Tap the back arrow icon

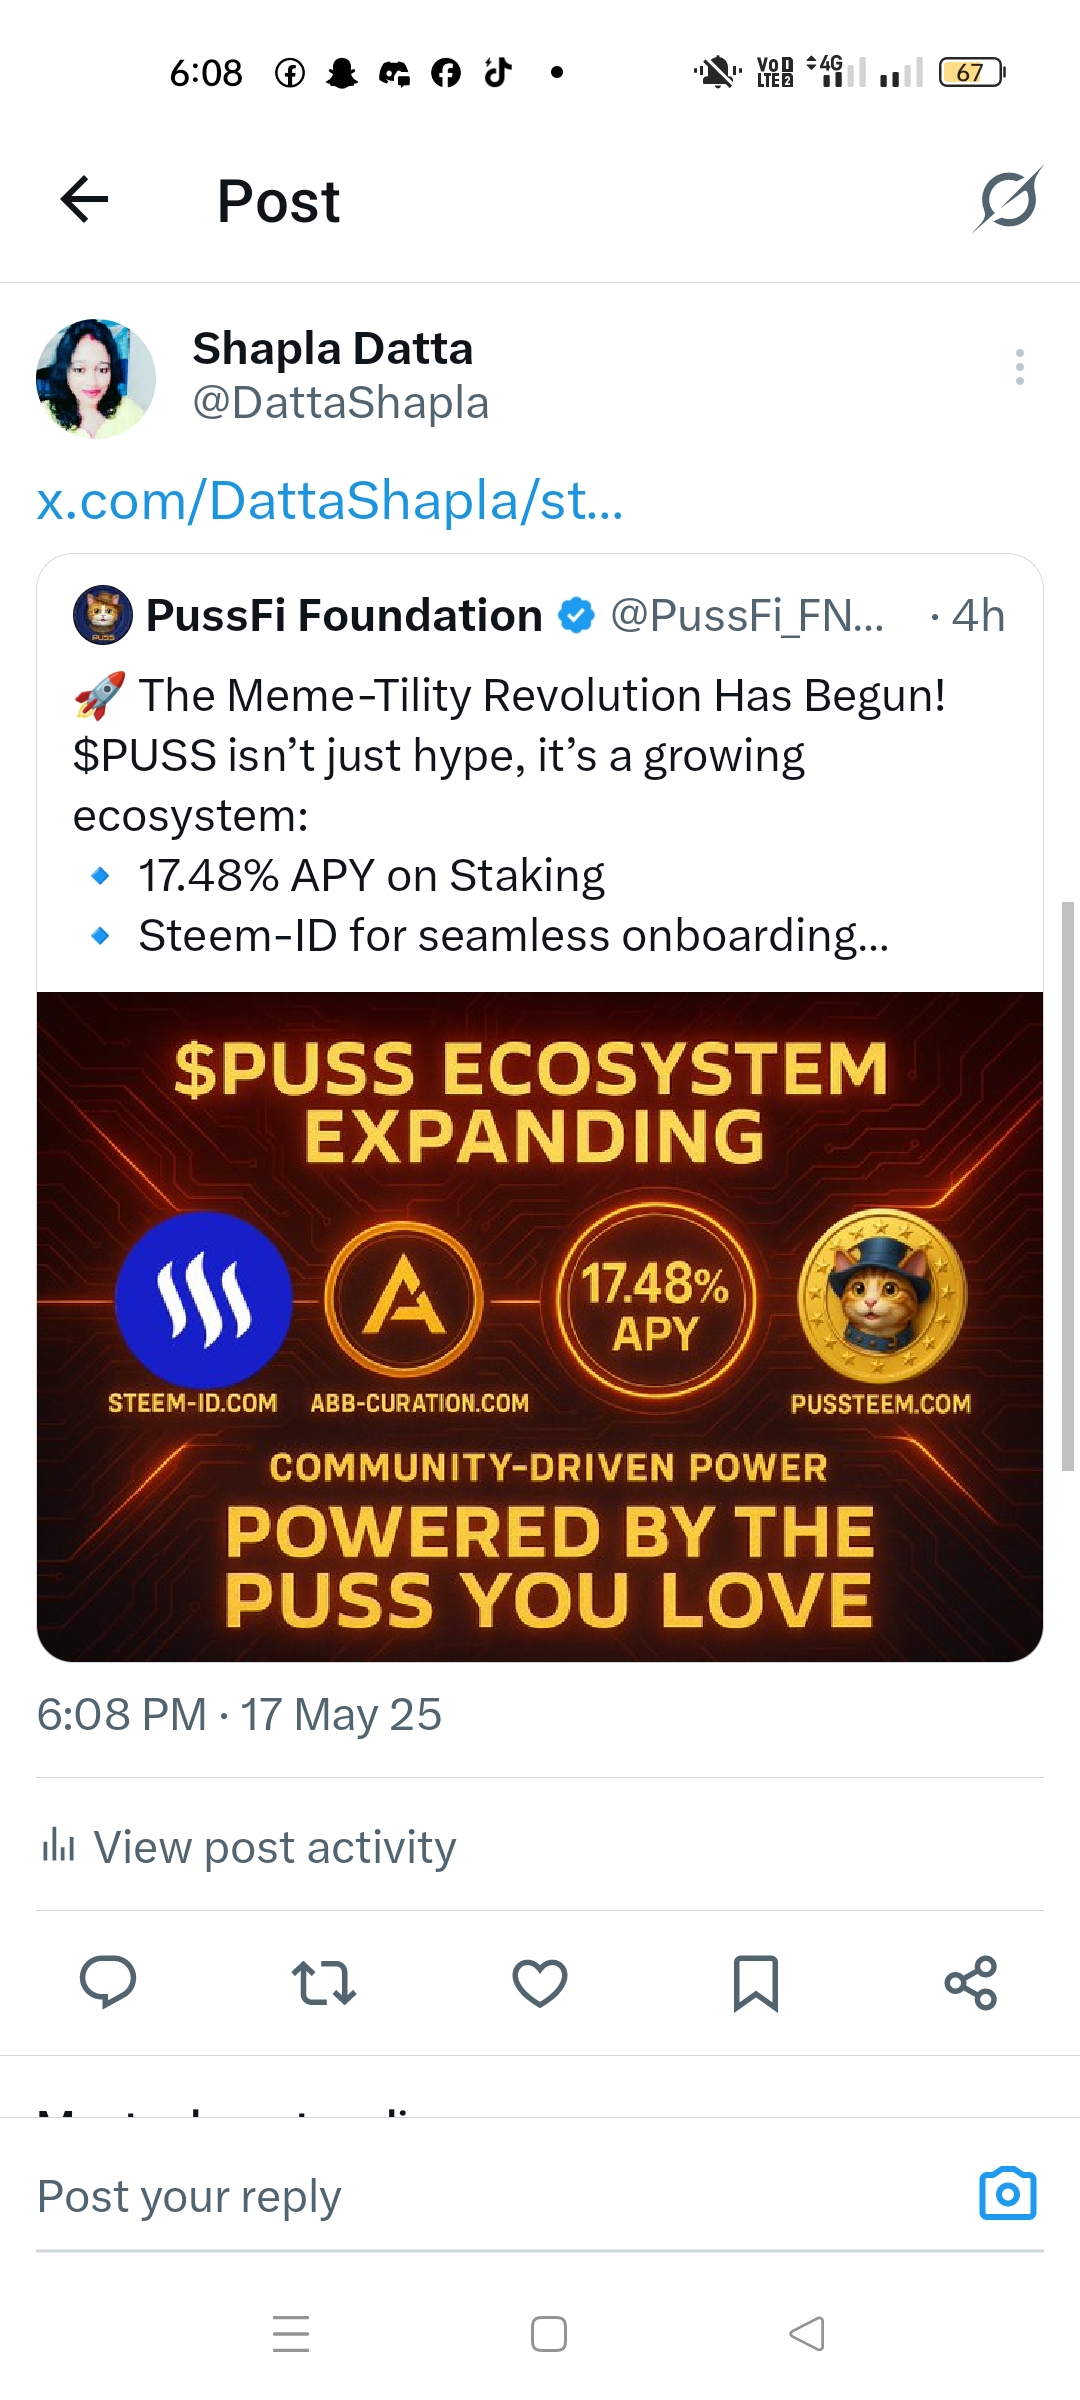click(84, 199)
